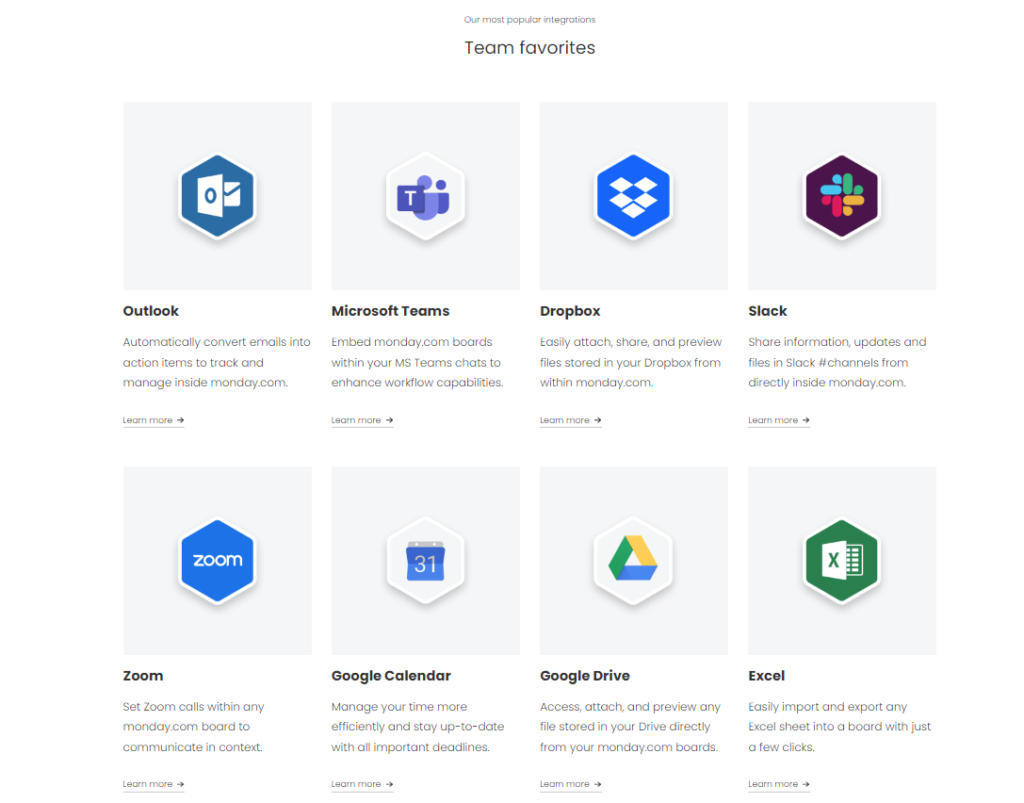Select the Zoom card title
1024x803 pixels.
[x=143, y=676]
